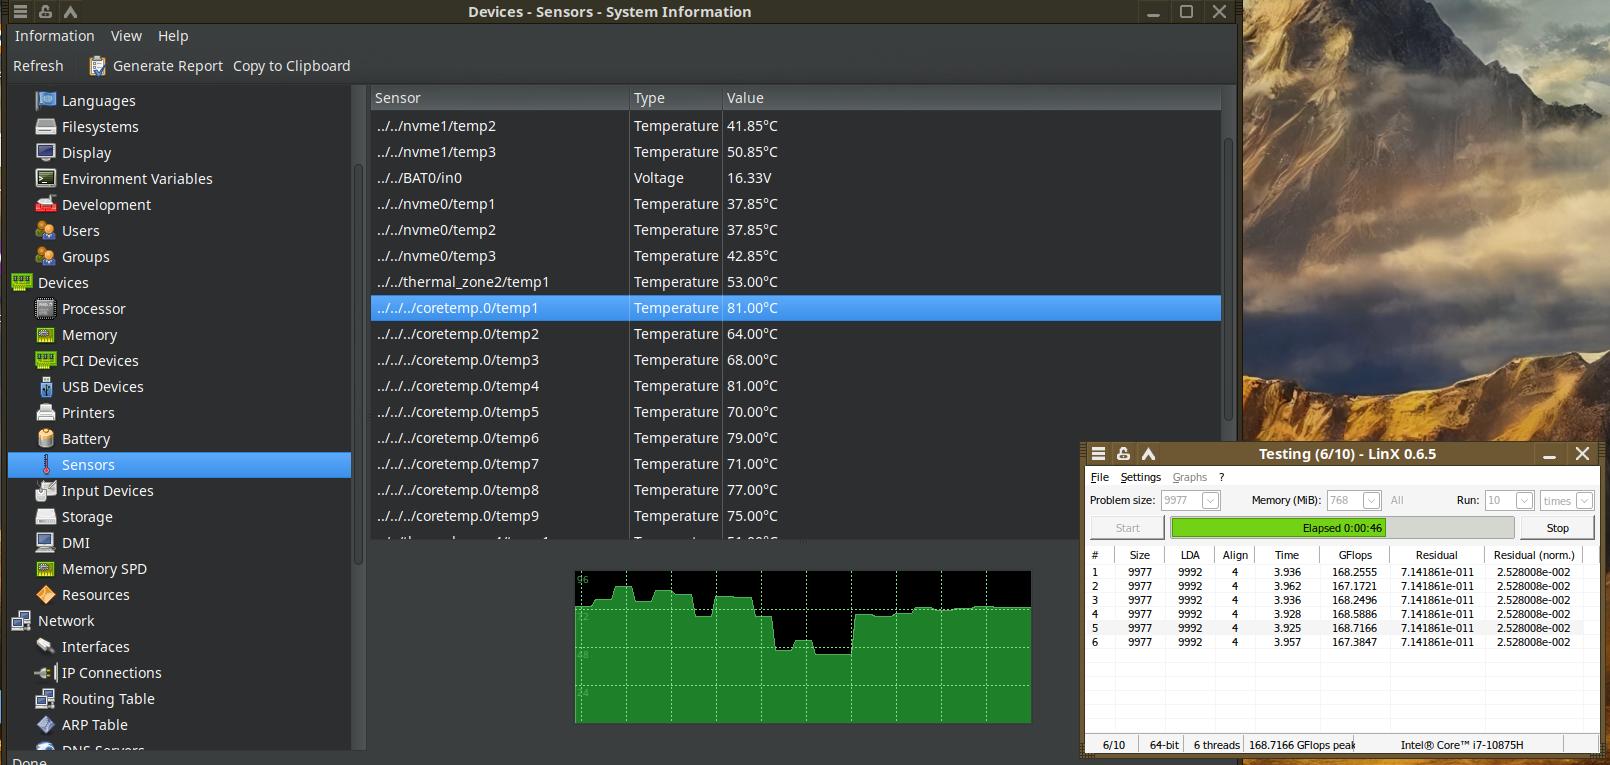The image size is (1610, 765).
Task: Open the Battery information page
Action: pos(85,439)
